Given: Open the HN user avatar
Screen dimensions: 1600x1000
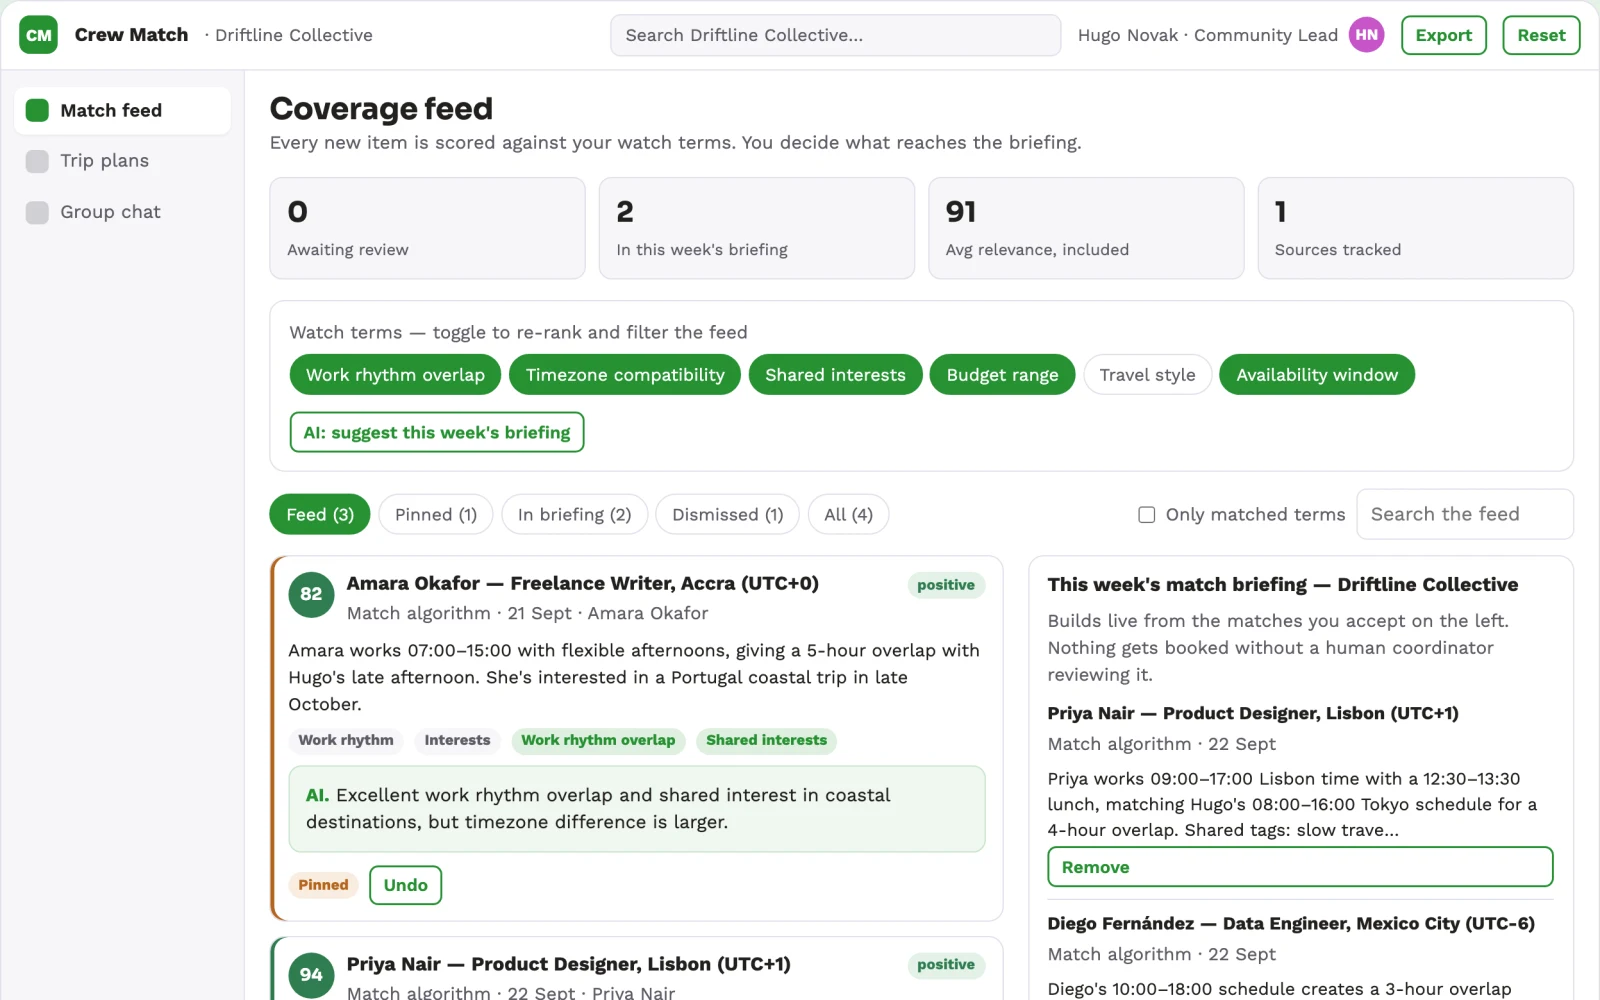Looking at the screenshot, I should [x=1366, y=35].
